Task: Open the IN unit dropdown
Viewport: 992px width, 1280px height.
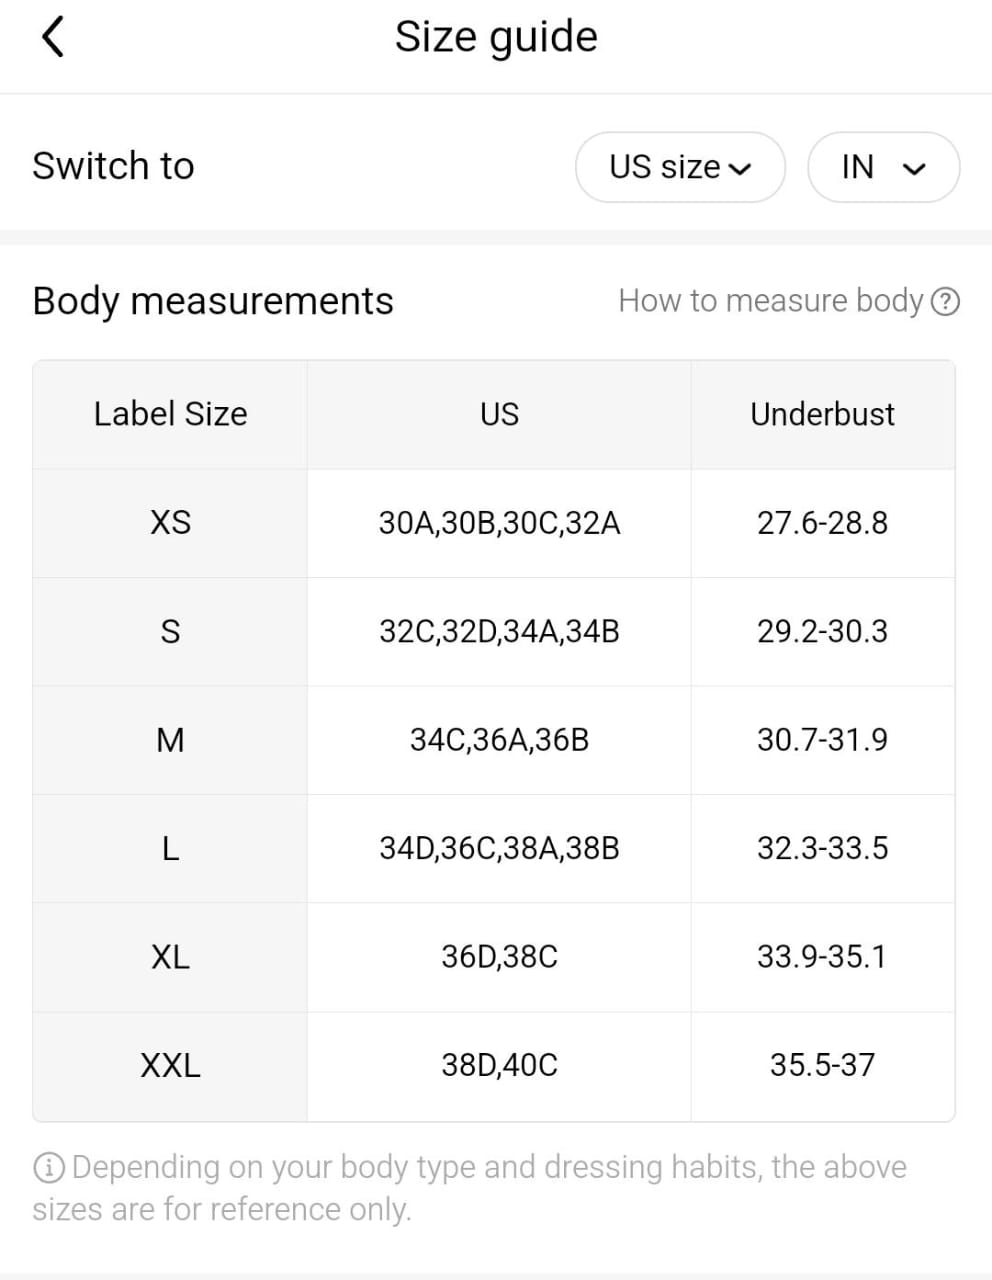Action: (x=883, y=167)
